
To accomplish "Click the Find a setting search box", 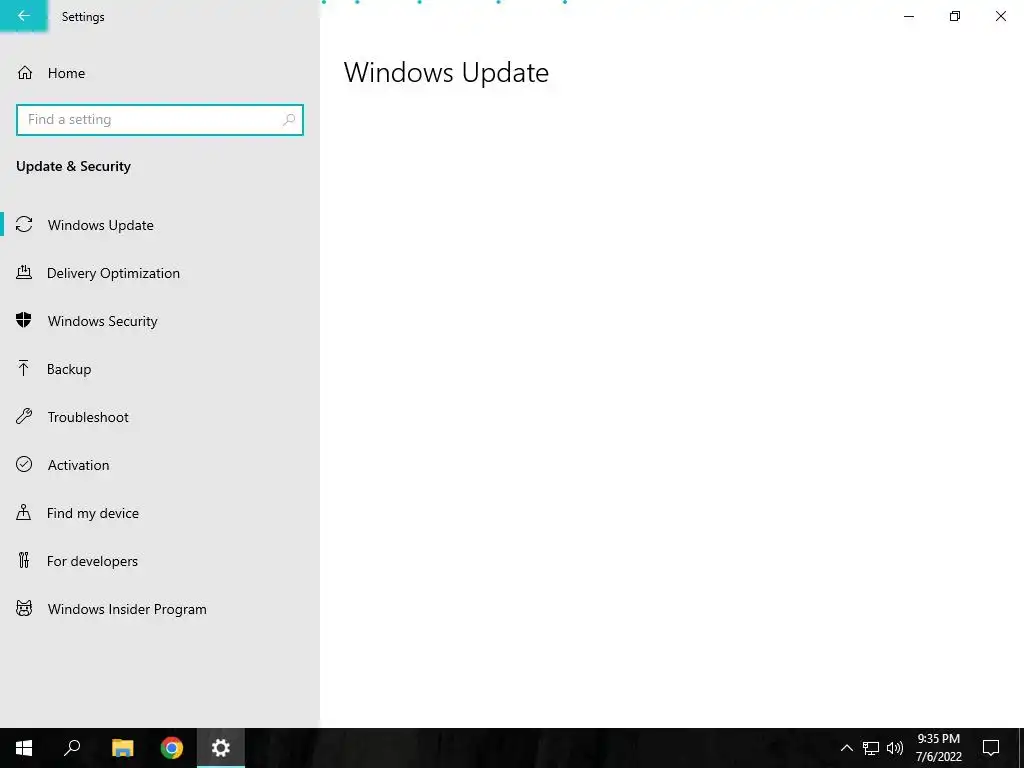I will point(160,120).
